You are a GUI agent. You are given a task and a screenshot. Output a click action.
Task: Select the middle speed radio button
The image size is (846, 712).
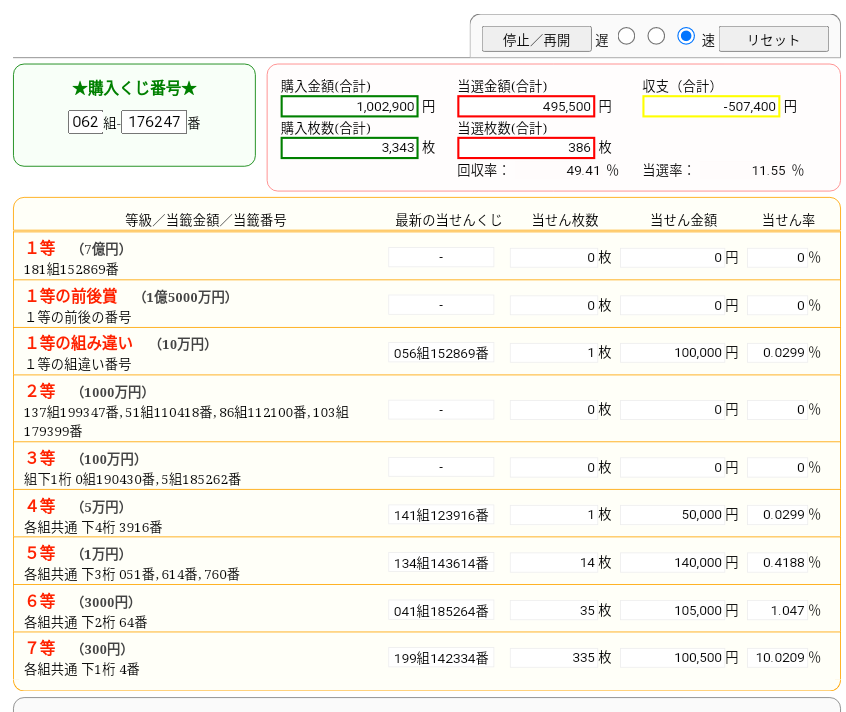656,36
